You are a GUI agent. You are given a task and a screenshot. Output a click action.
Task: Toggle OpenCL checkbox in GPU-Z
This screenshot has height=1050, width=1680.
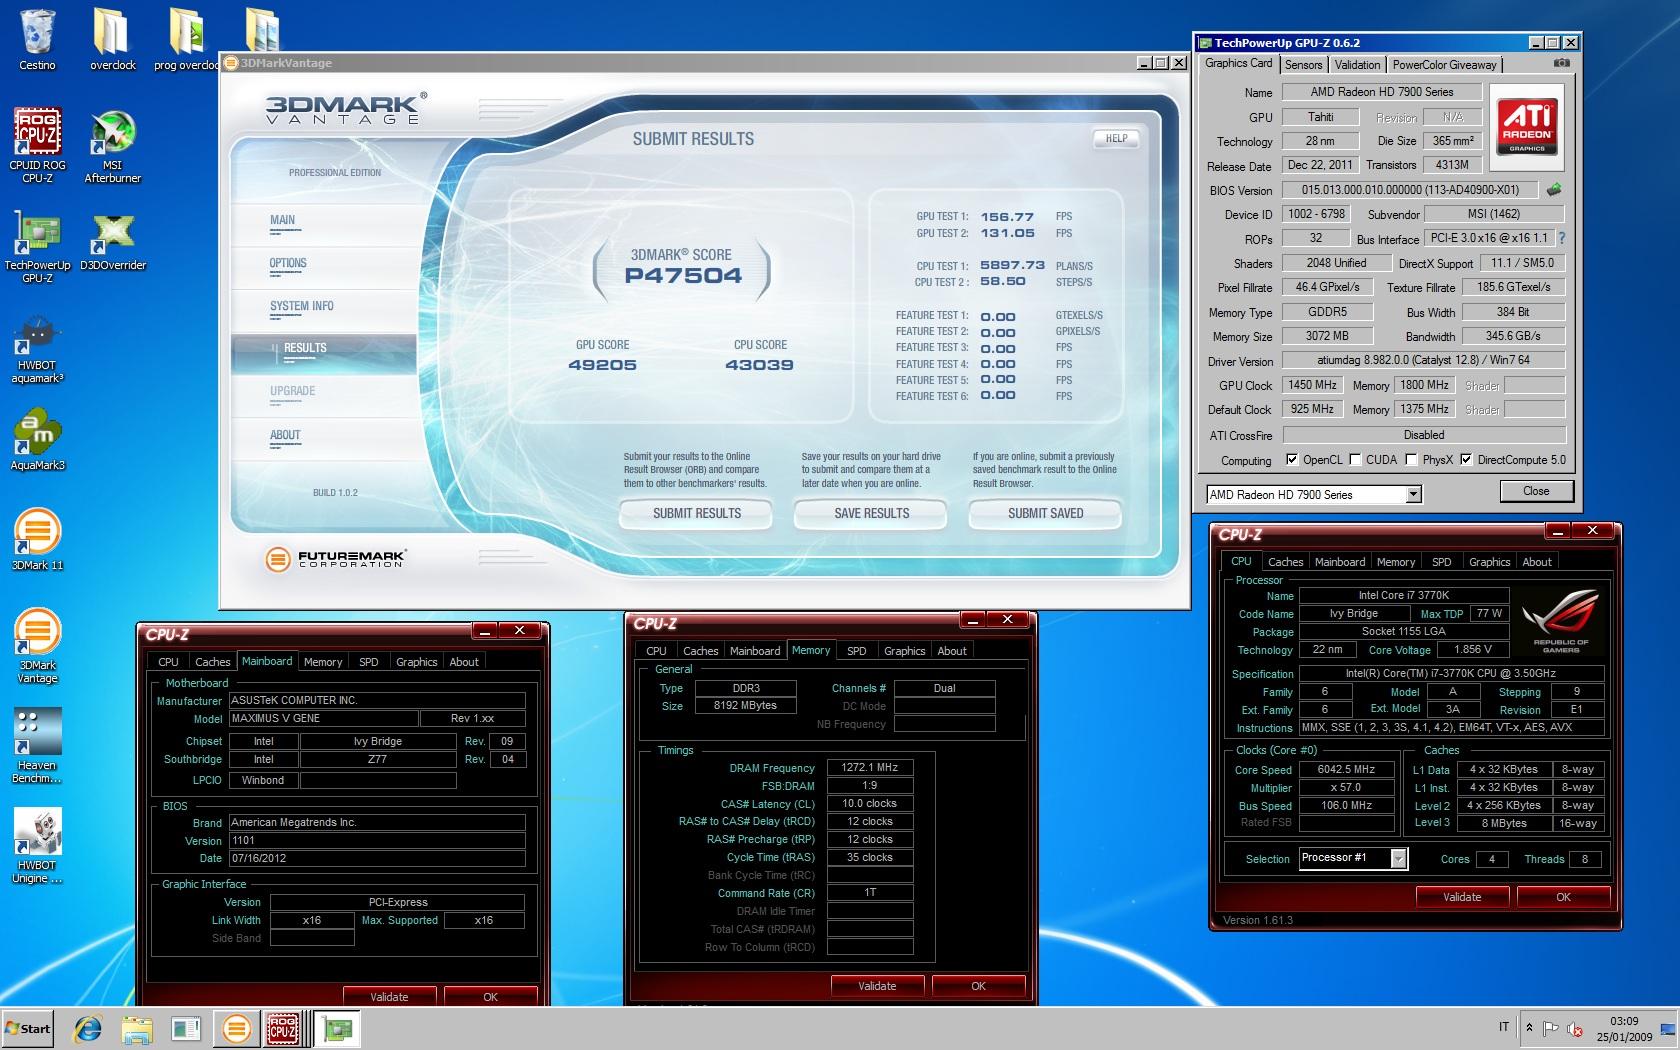pyautogui.click(x=1292, y=460)
